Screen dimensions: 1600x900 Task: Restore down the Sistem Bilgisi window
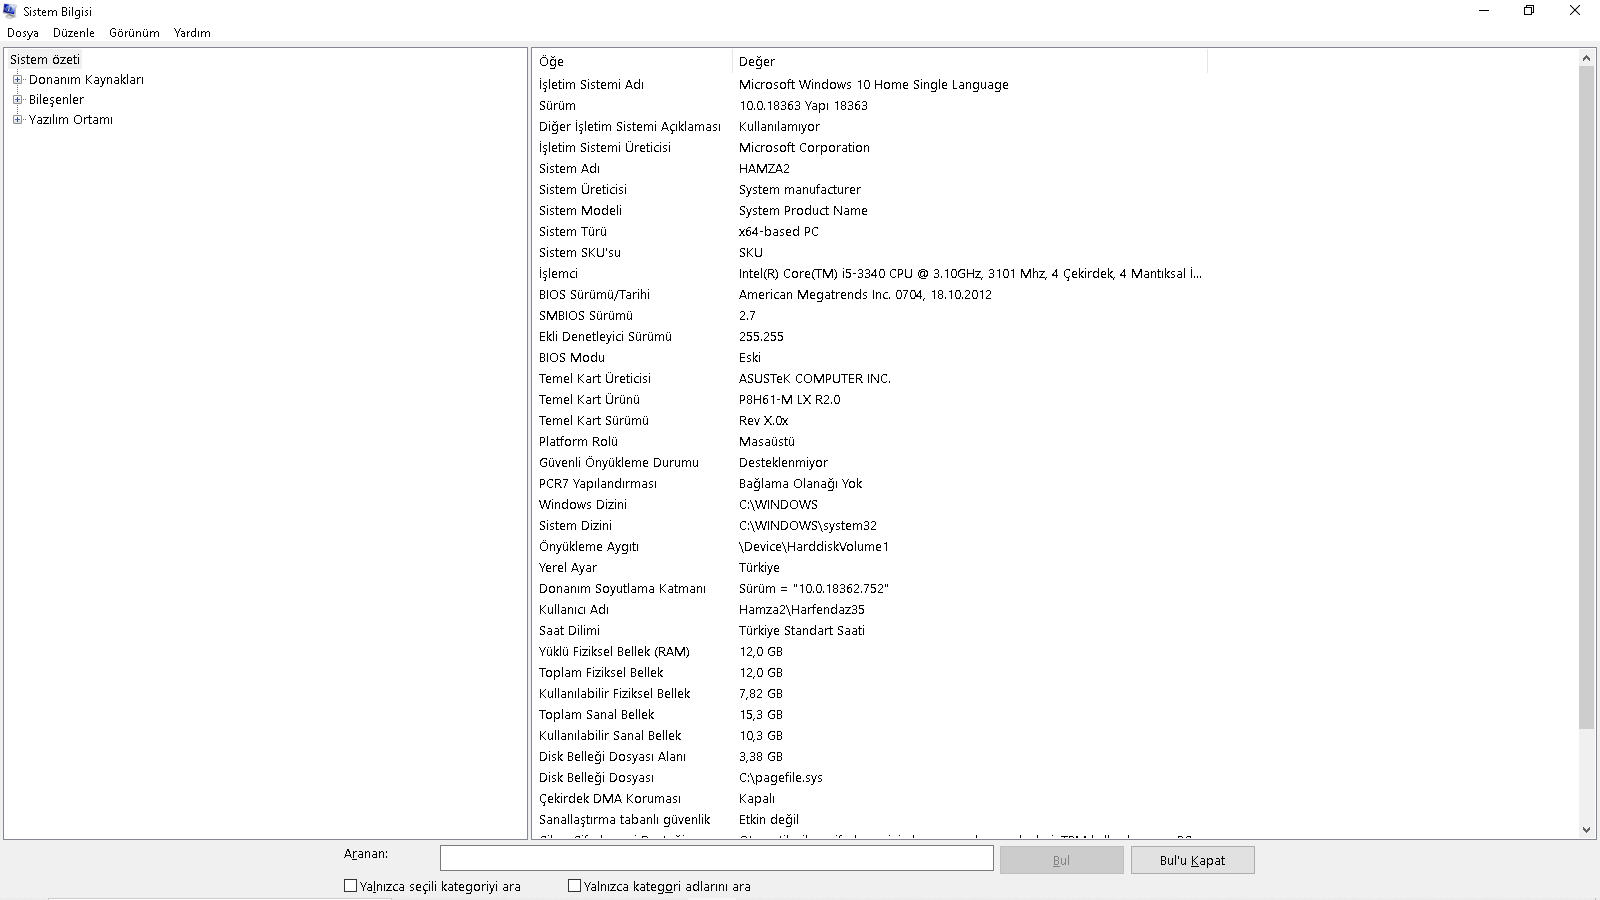[1529, 11]
